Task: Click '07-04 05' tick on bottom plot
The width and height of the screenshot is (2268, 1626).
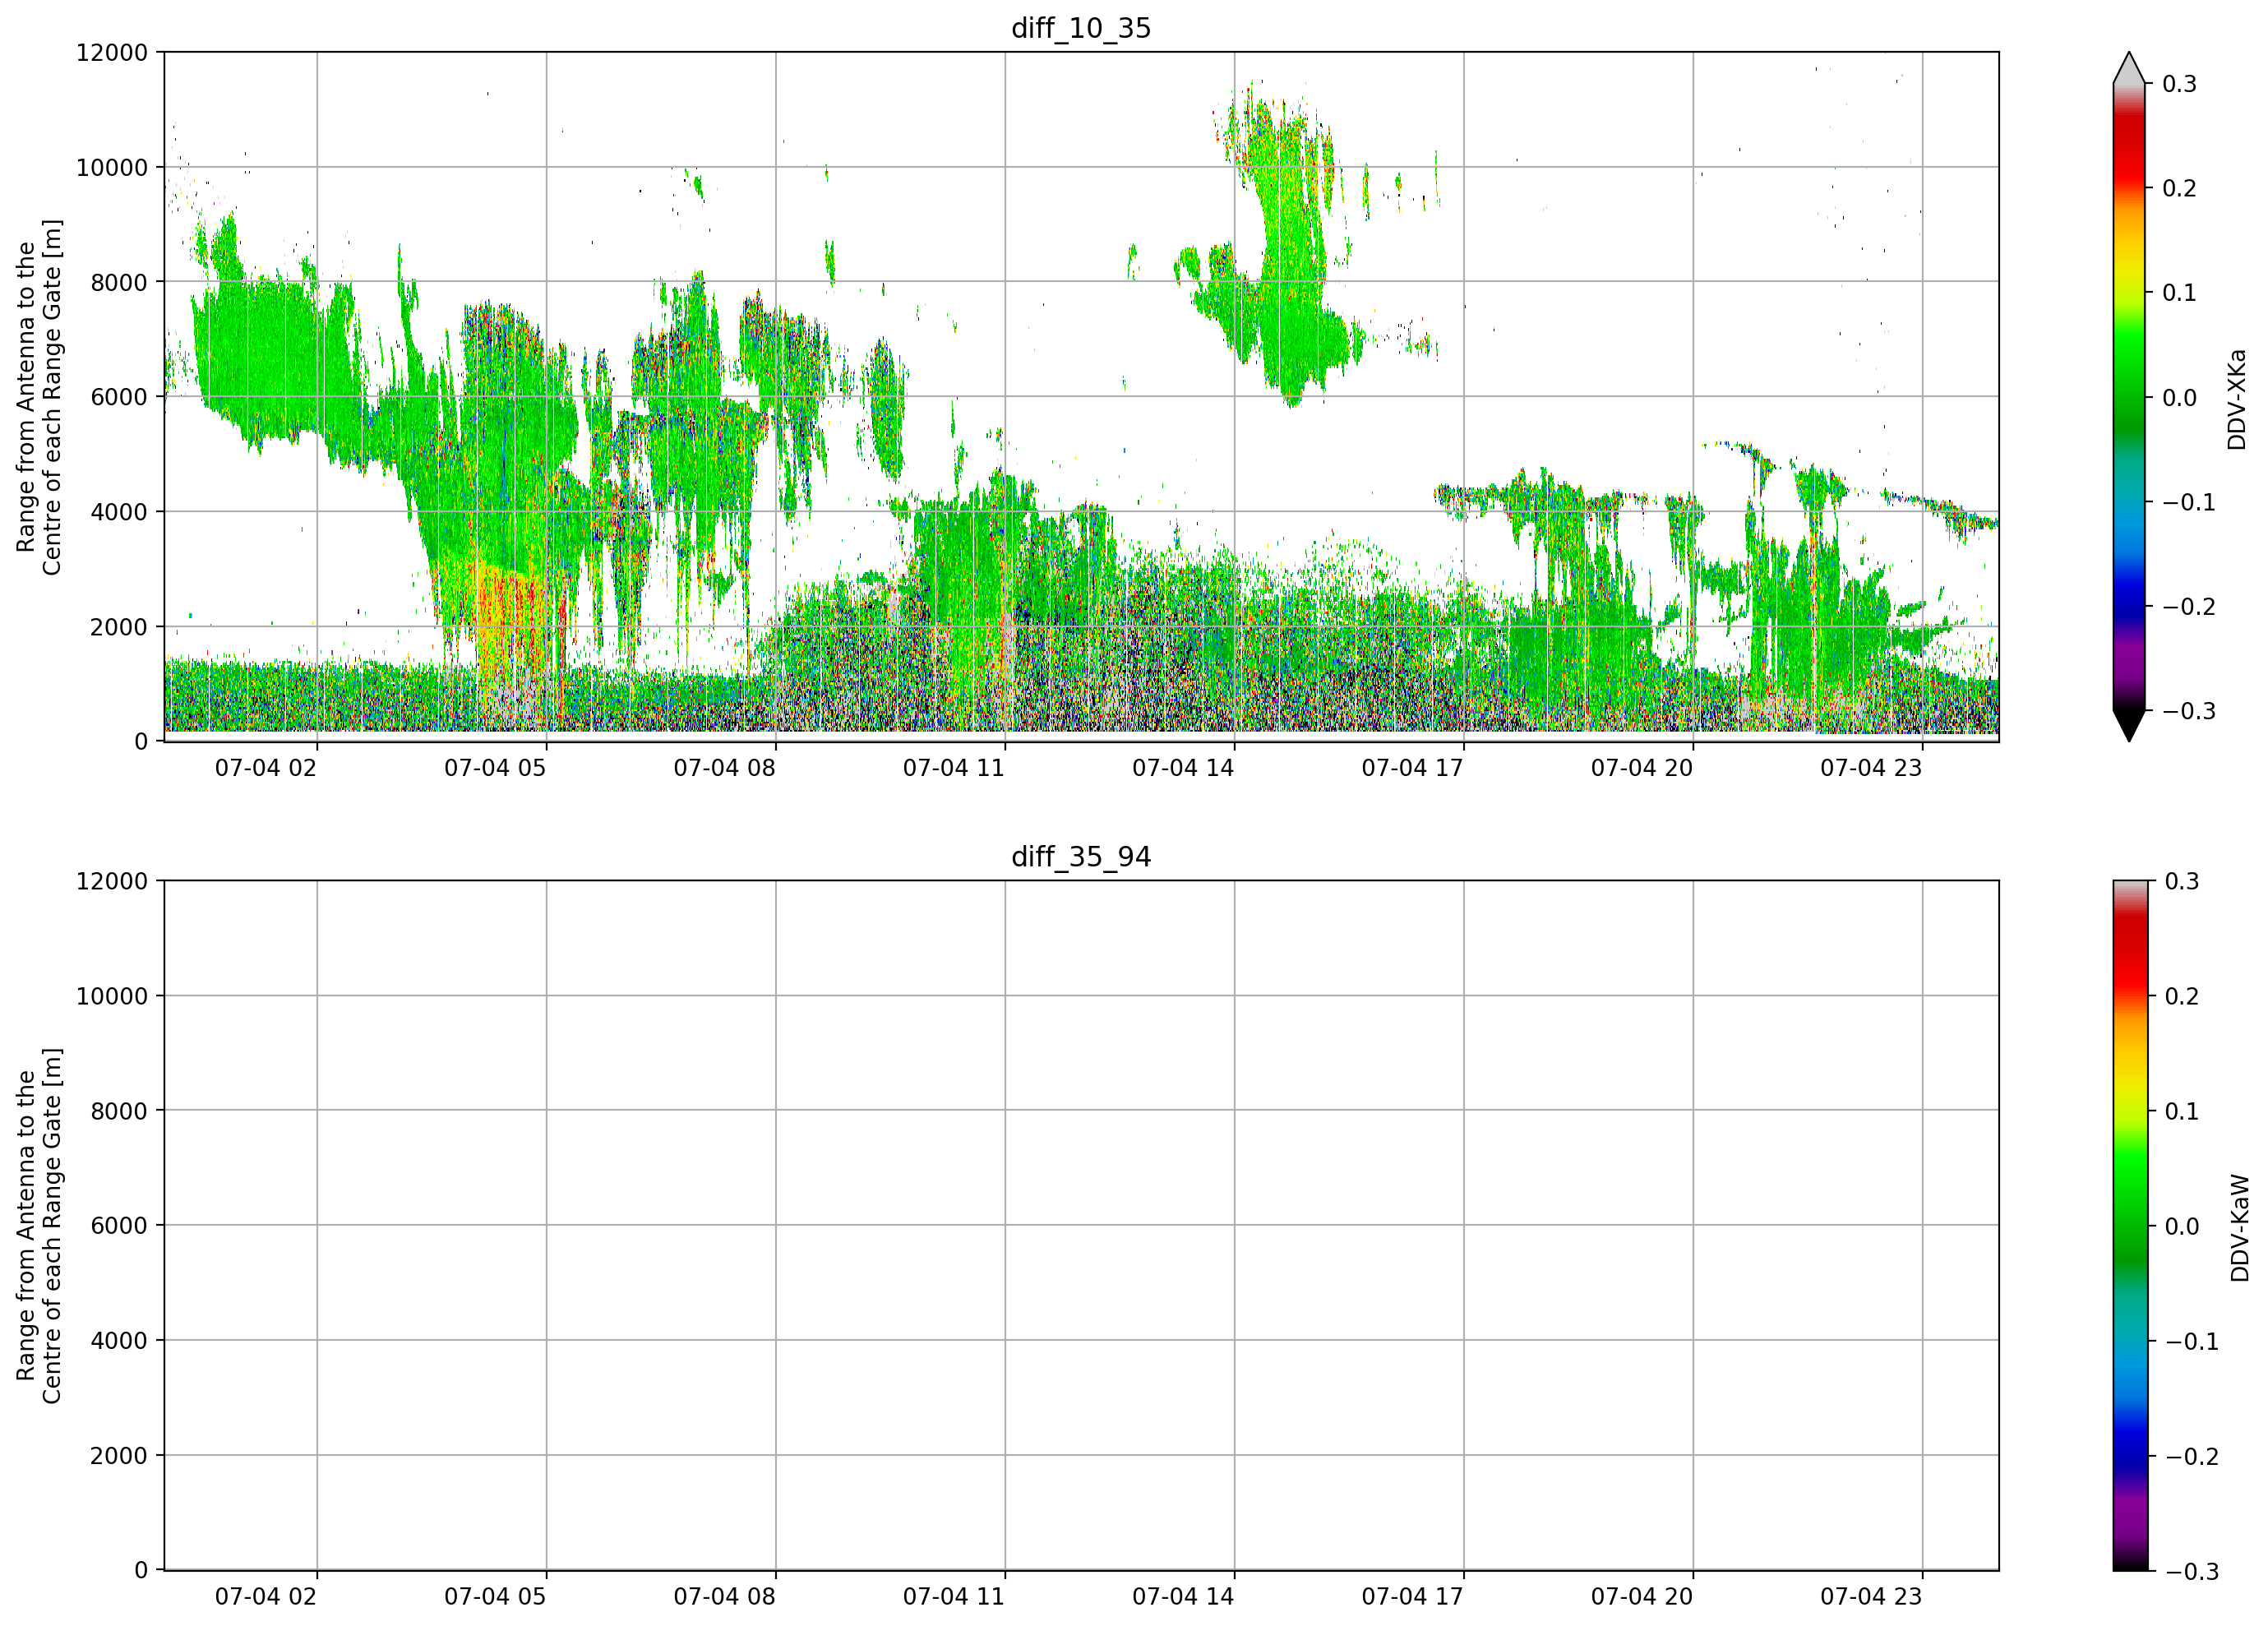Action: coord(495,1597)
